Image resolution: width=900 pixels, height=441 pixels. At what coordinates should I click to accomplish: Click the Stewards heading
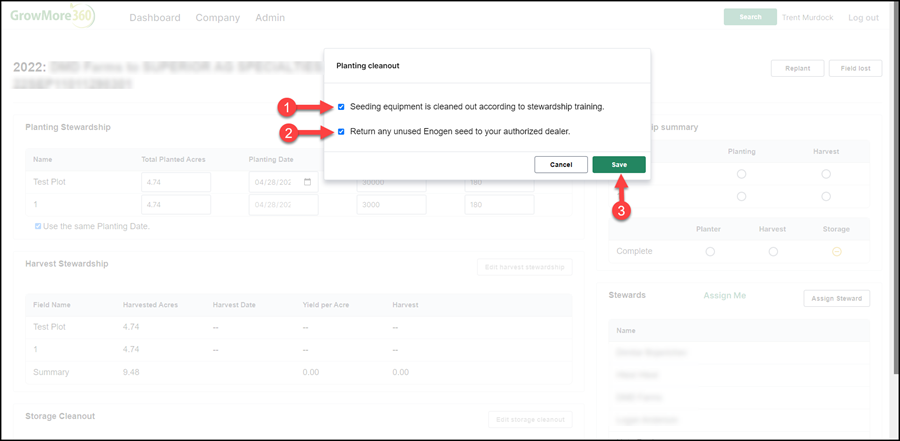pos(627,295)
